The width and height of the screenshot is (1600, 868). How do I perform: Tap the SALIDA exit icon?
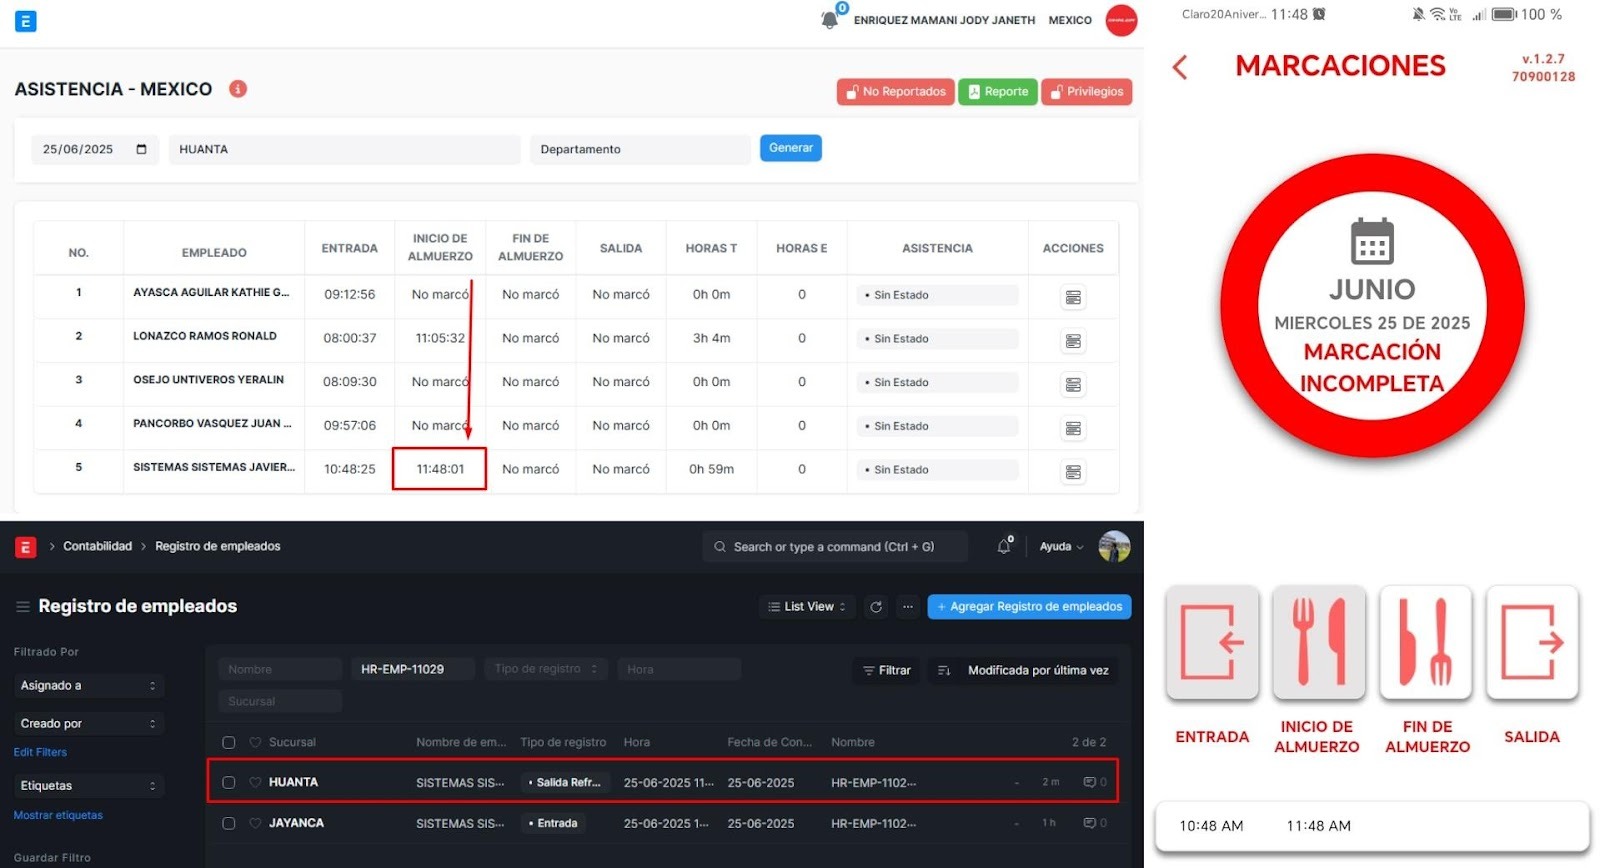[x=1532, y=642]
